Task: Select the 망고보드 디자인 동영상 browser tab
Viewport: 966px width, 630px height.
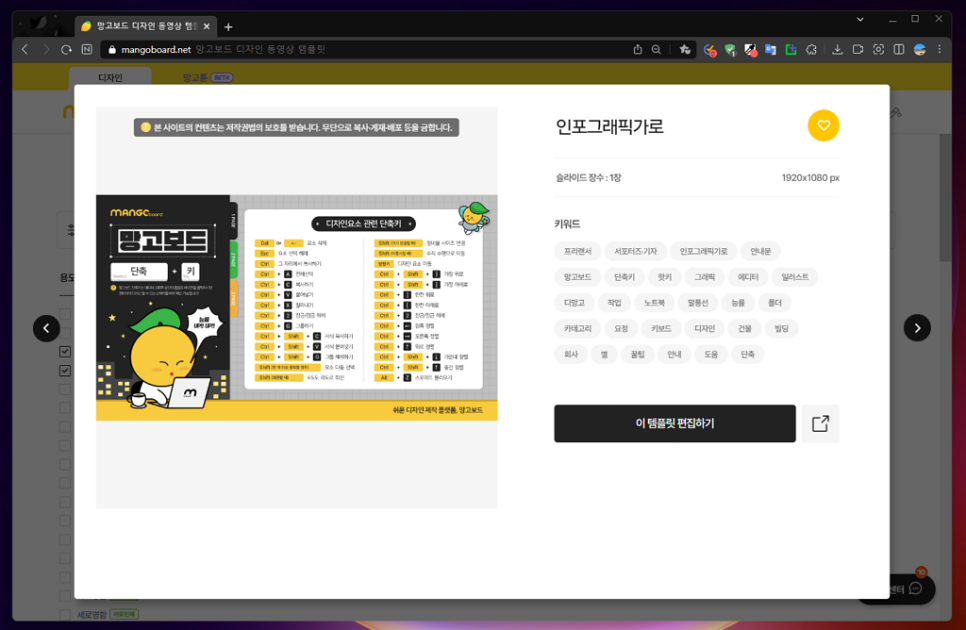Action: (x=146, y=26)
